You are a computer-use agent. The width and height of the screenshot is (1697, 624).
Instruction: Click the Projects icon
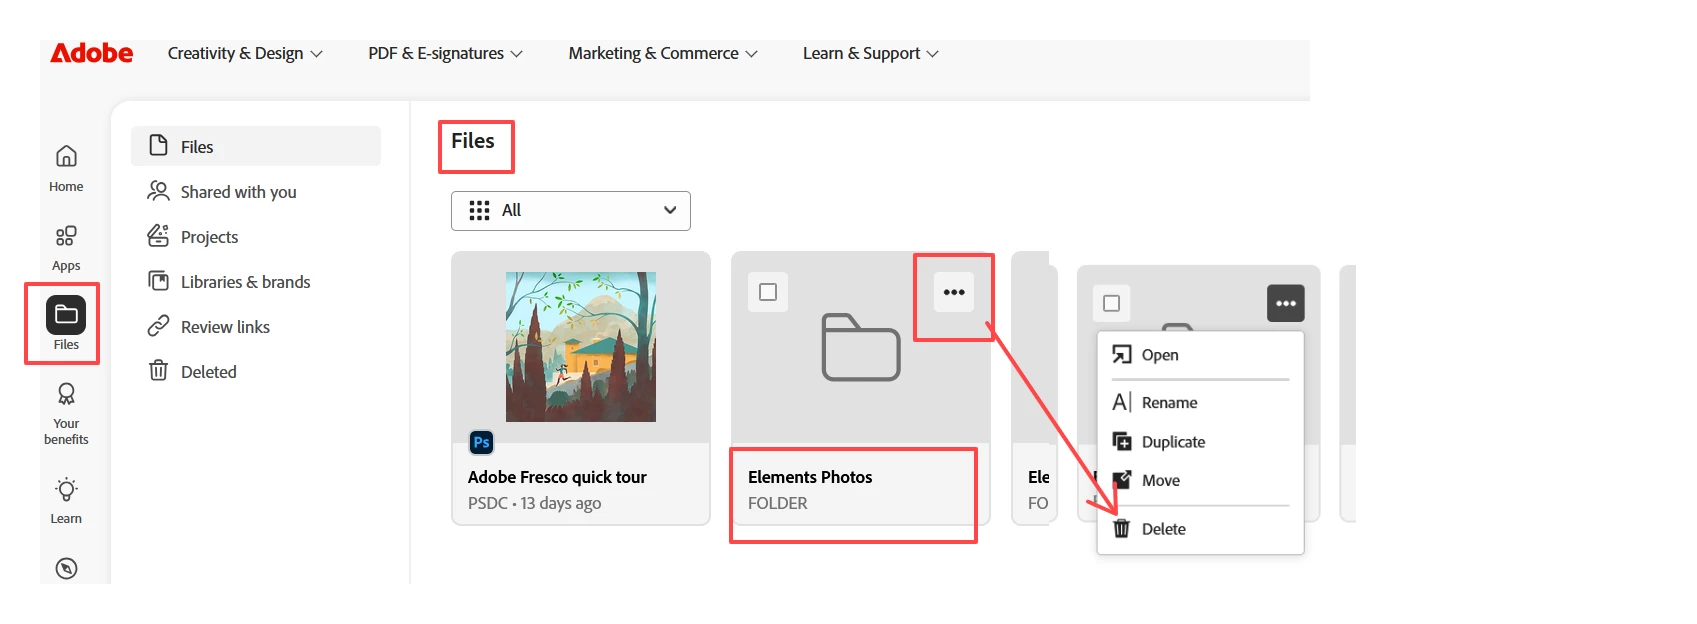tap(158, 236)
